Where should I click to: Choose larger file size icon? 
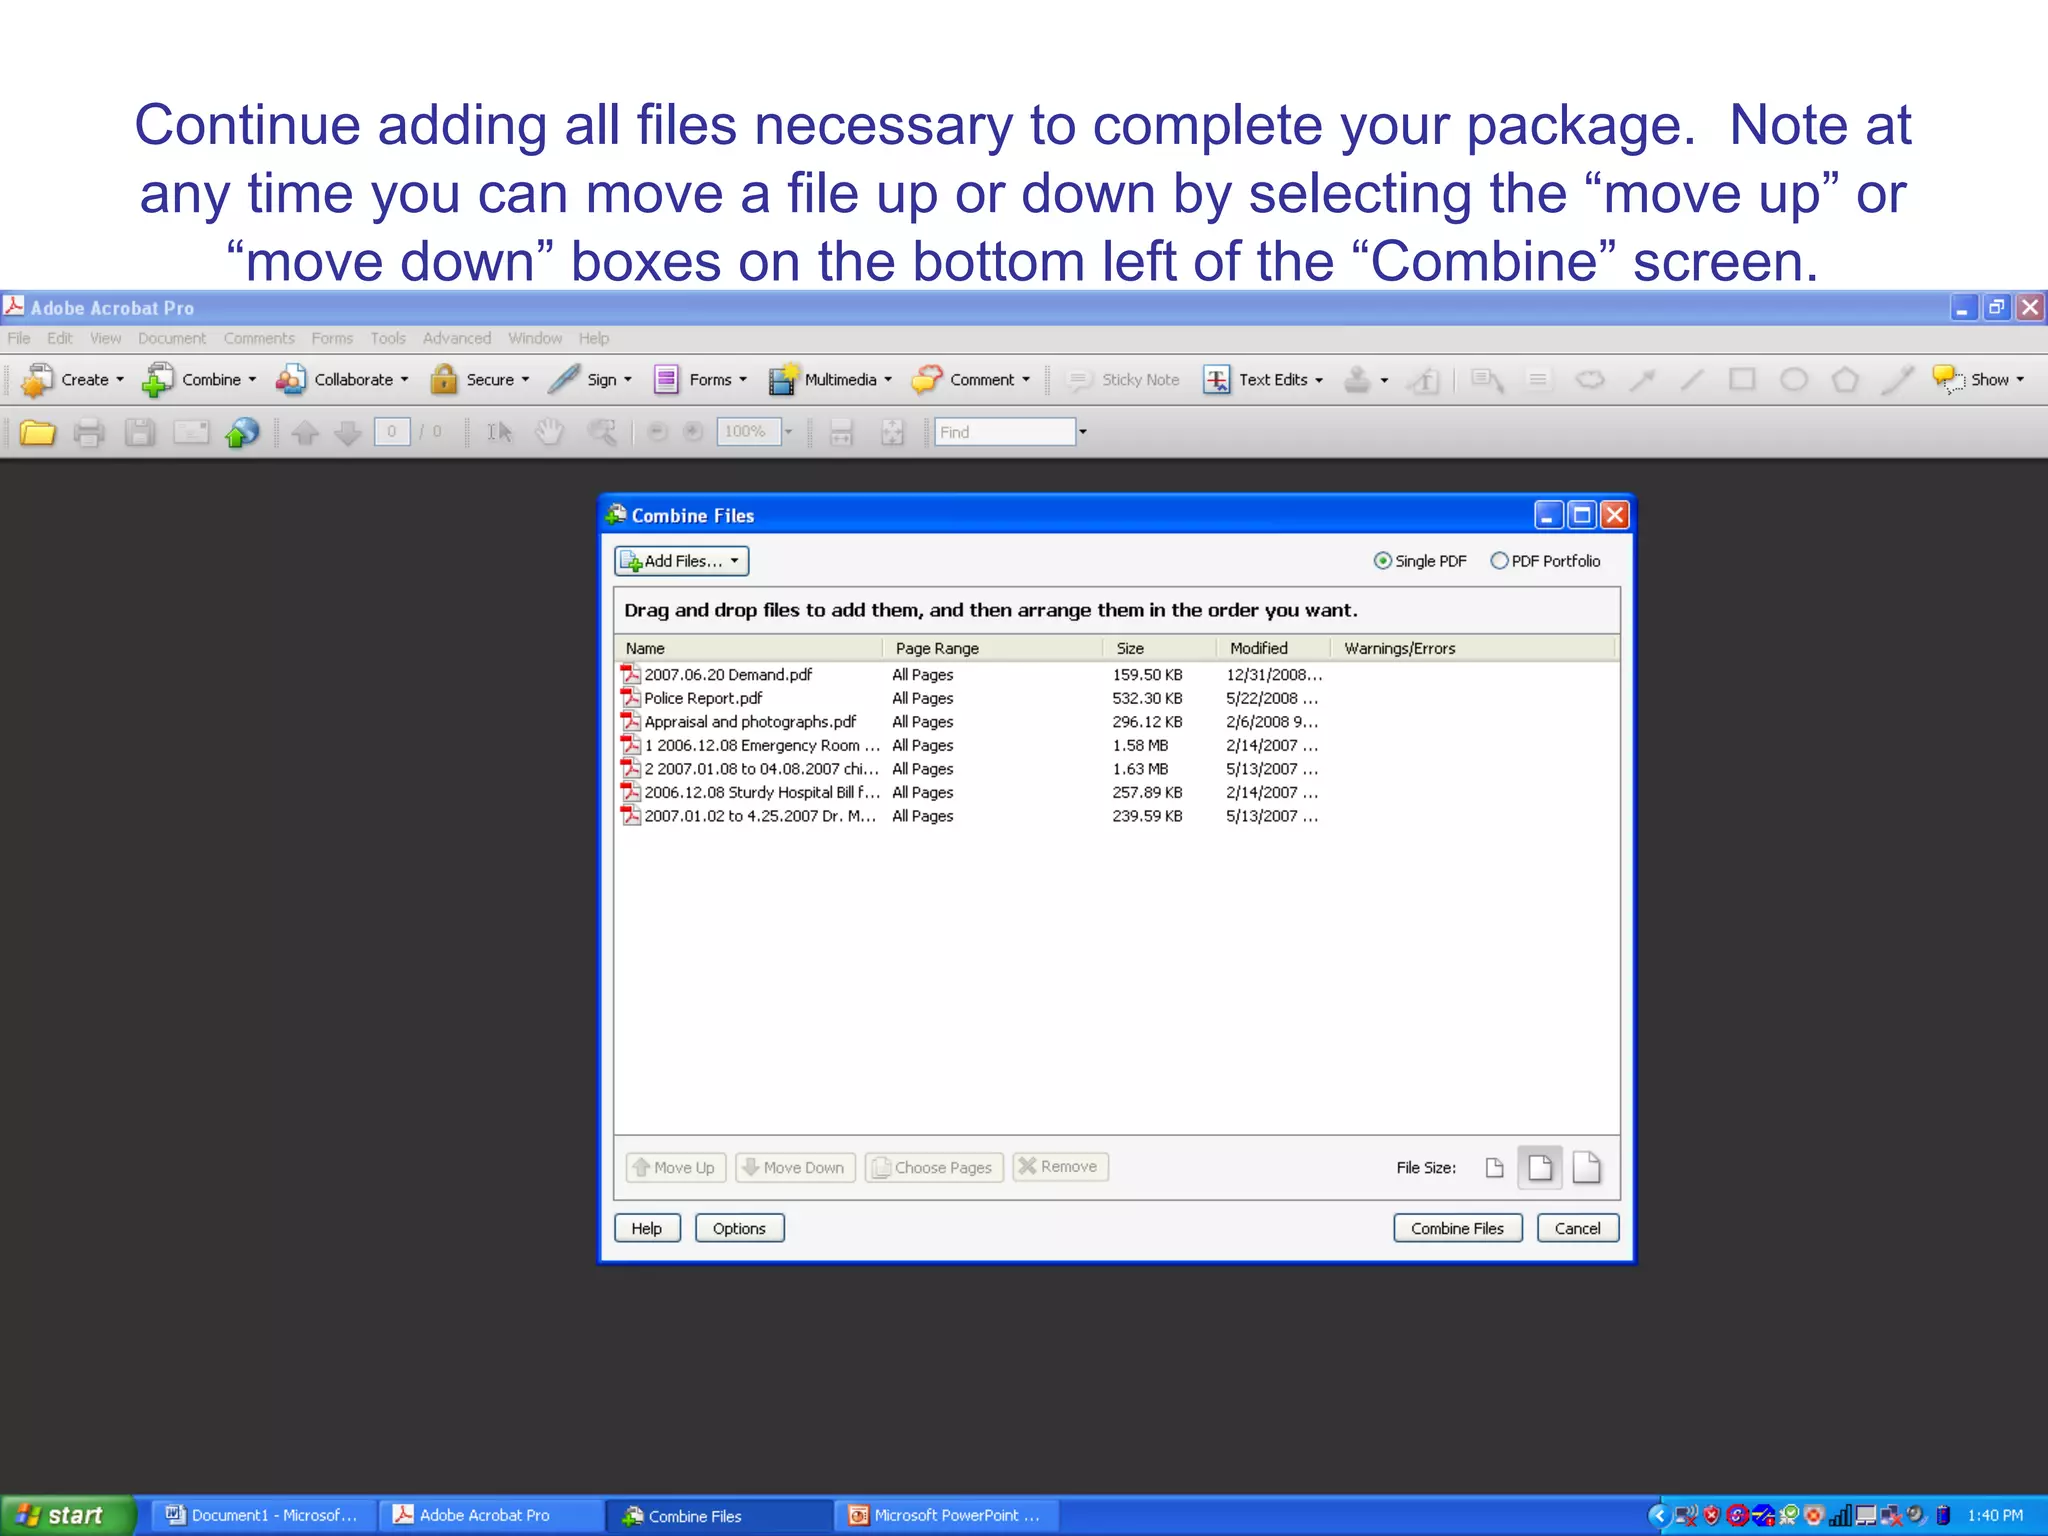[1587, 1167]
